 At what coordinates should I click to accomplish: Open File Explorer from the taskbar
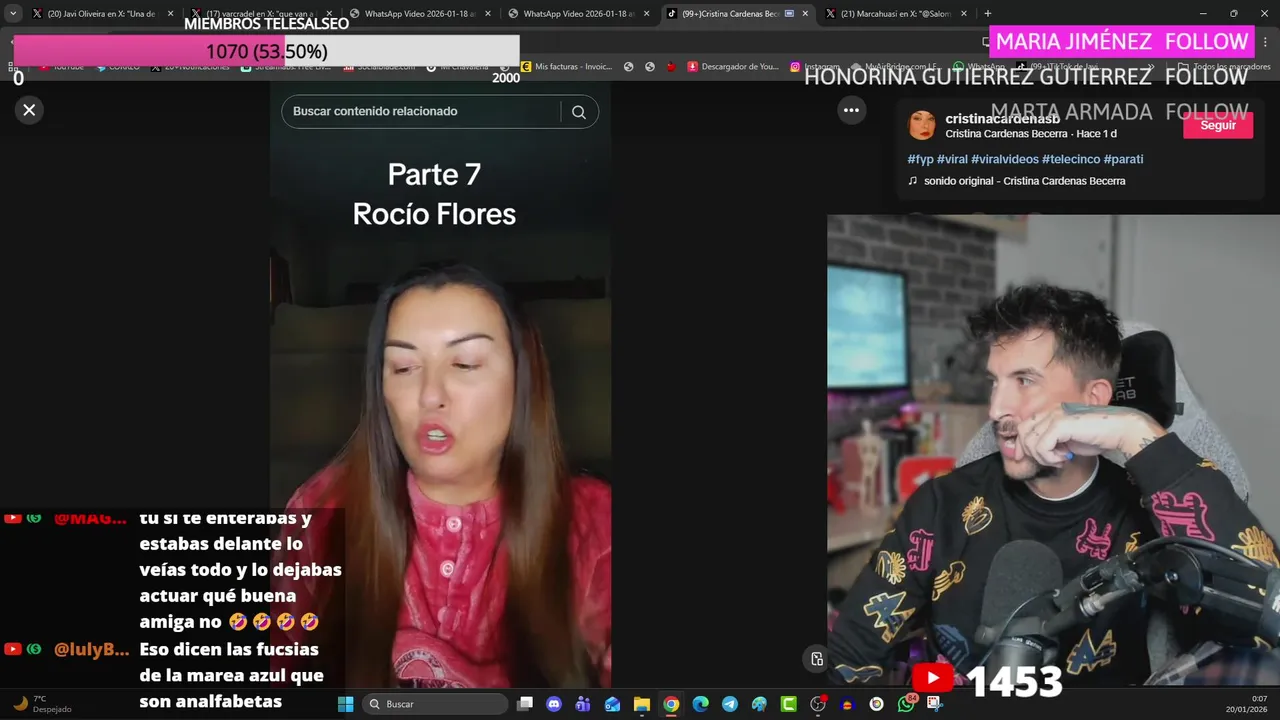(642, 704)
